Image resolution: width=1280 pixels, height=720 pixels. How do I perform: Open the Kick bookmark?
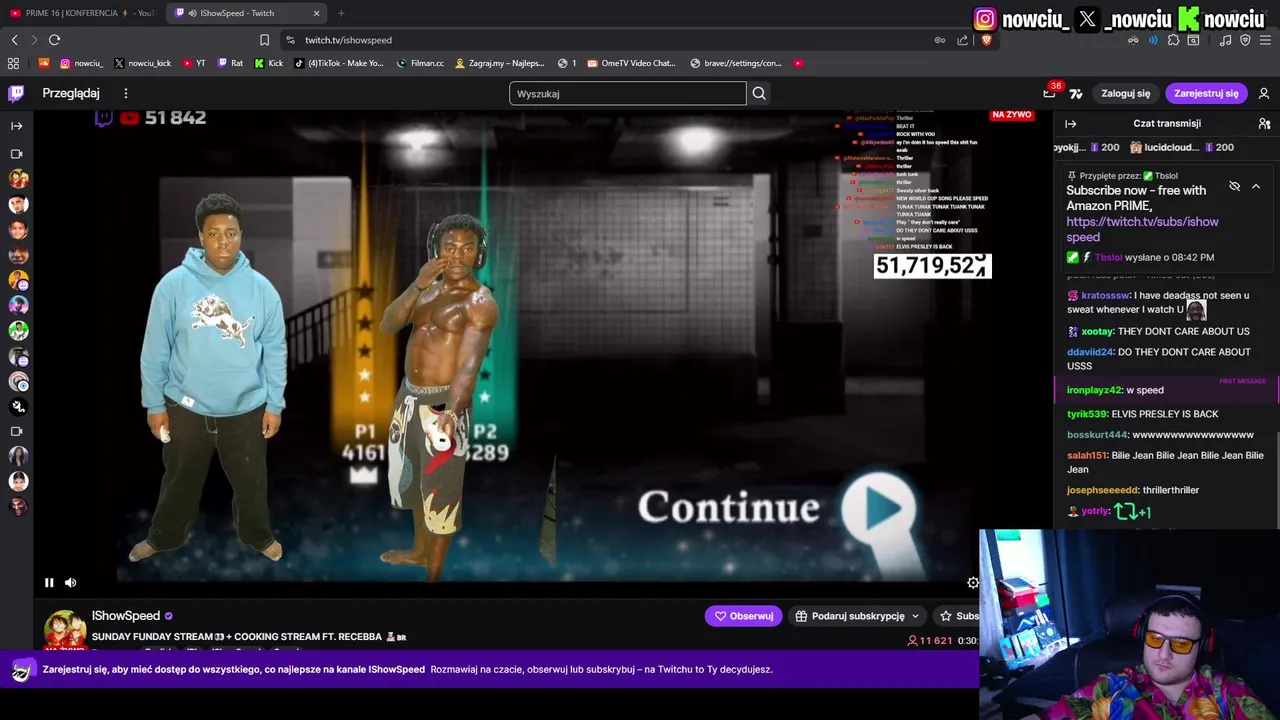[268, 63]
